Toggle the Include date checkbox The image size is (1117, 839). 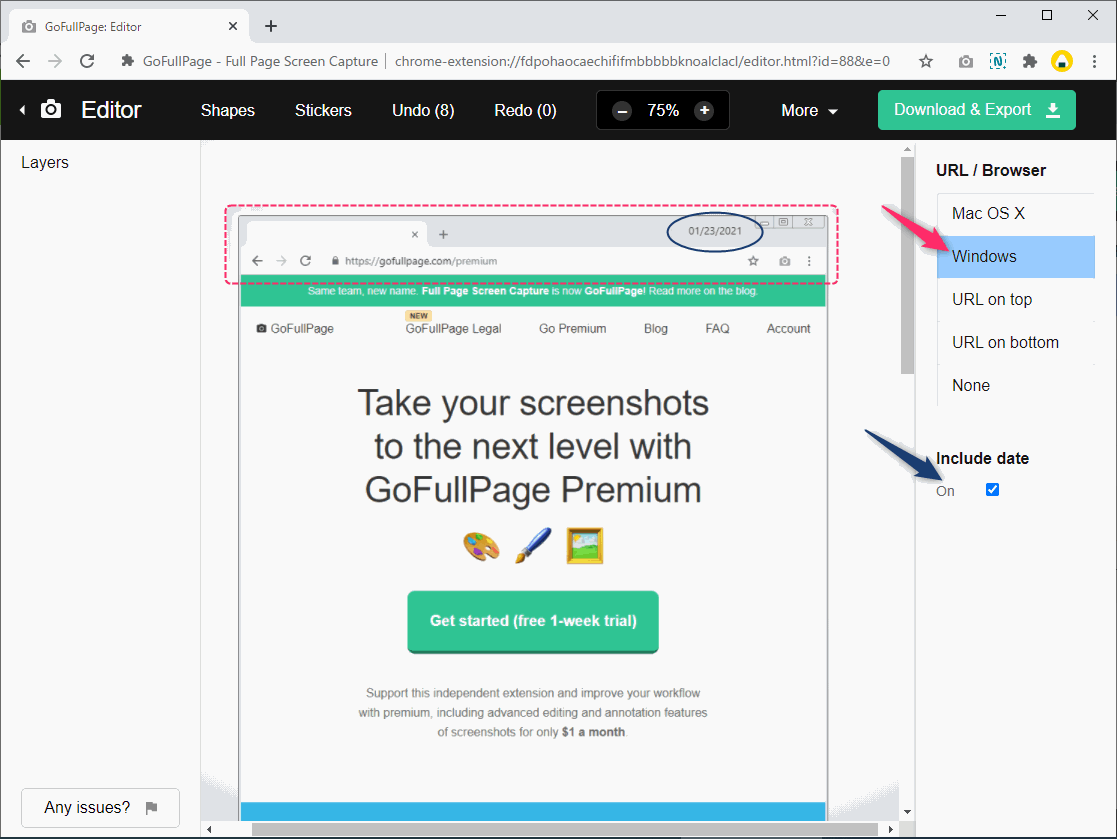[x=992, y=489]
